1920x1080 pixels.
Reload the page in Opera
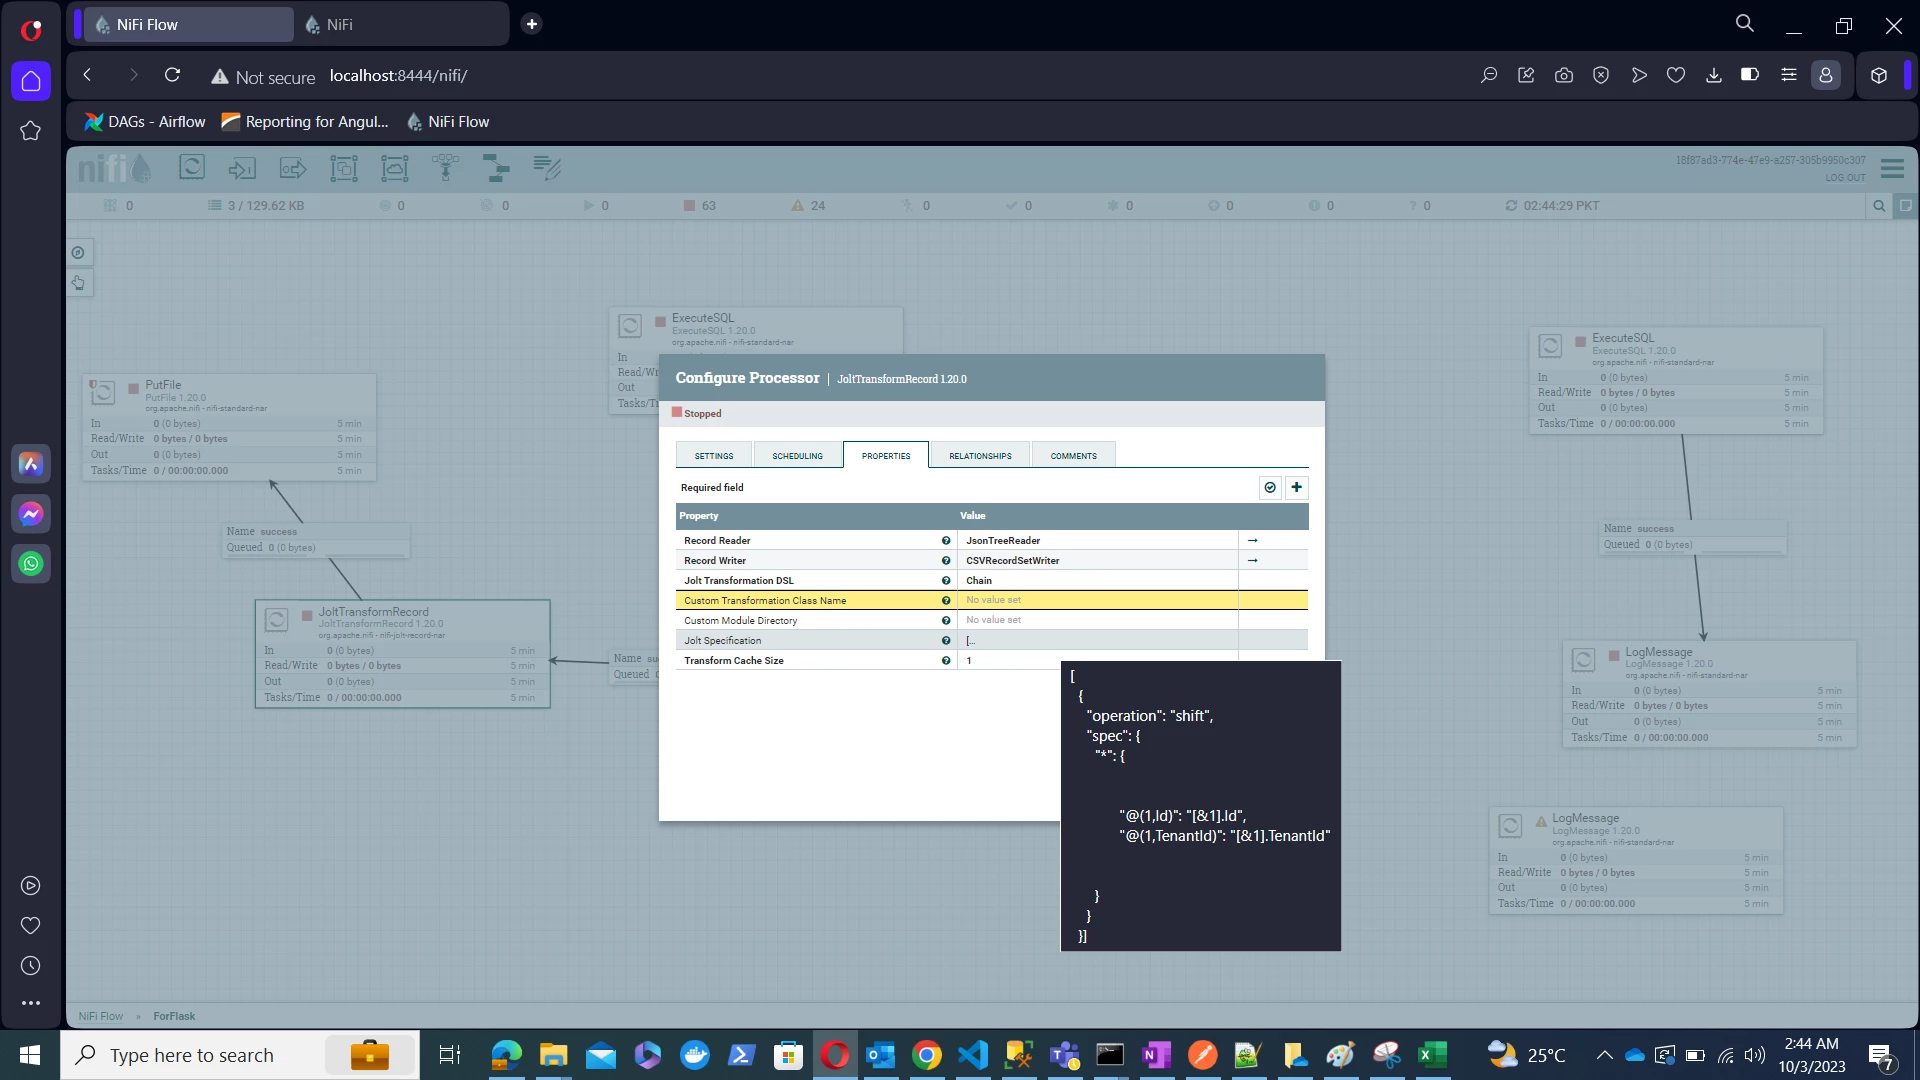172,75
